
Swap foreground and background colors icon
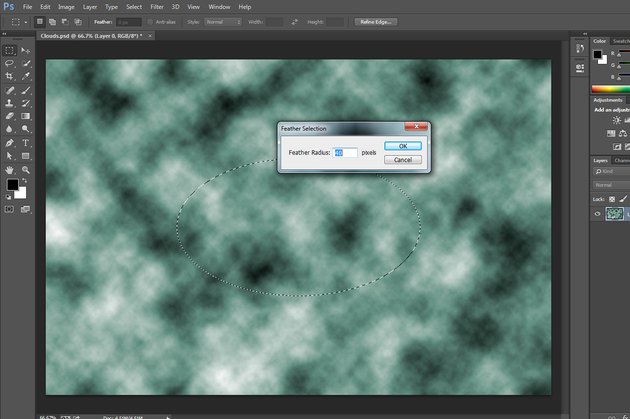(25, 181)
